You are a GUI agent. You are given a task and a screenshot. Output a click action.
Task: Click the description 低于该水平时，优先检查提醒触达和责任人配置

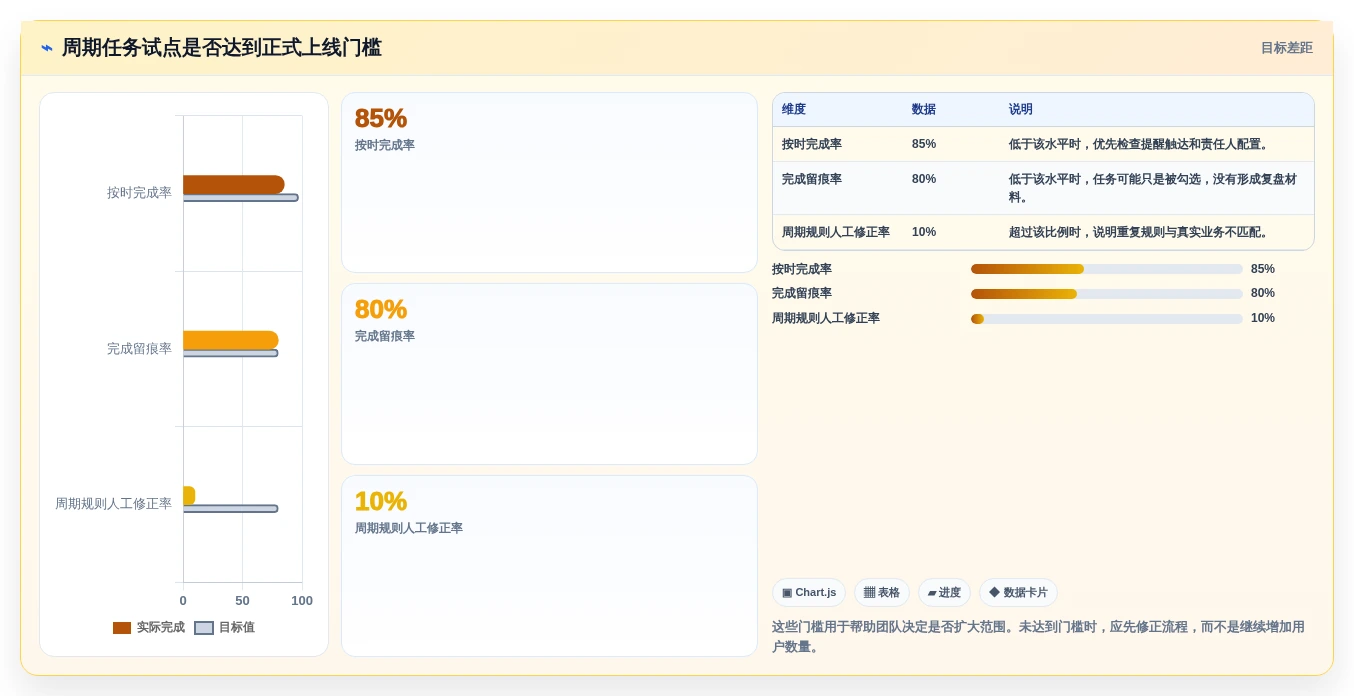tap(1140, 144)
